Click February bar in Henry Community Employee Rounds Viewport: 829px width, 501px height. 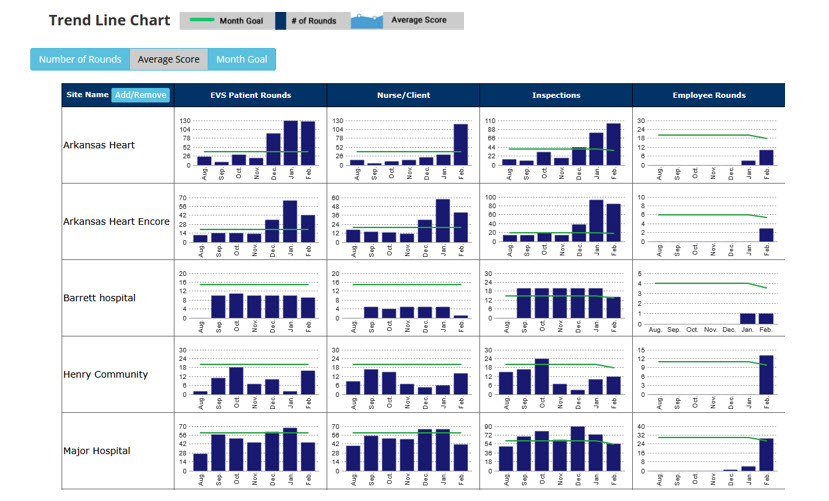pyautogui.click(x=766, y=374)
